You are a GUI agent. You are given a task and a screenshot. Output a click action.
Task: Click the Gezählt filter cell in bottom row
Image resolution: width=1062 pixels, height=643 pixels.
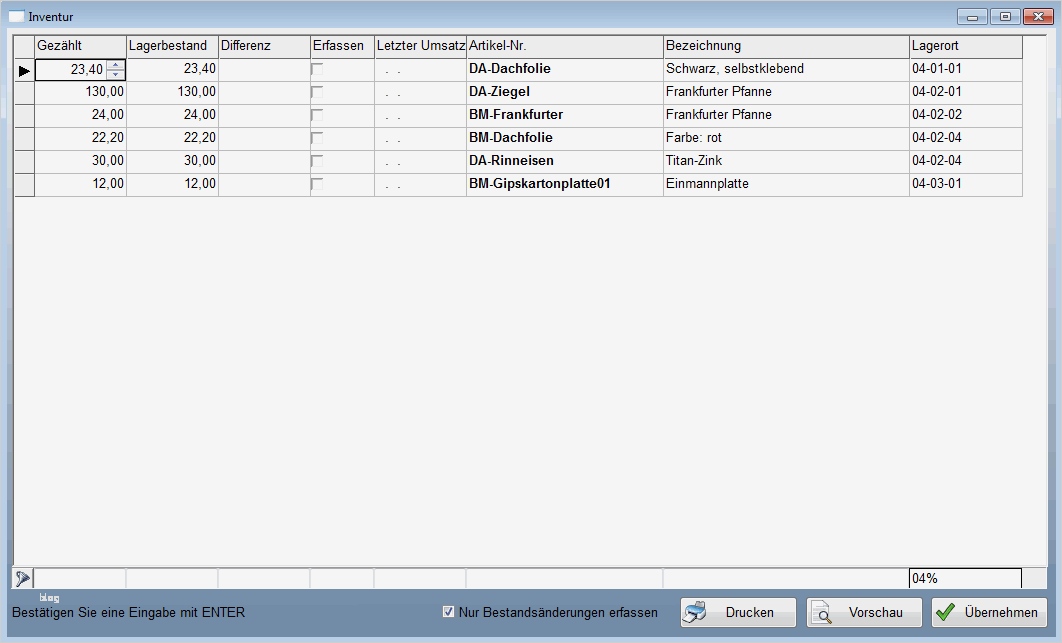(x=80, y=579)
